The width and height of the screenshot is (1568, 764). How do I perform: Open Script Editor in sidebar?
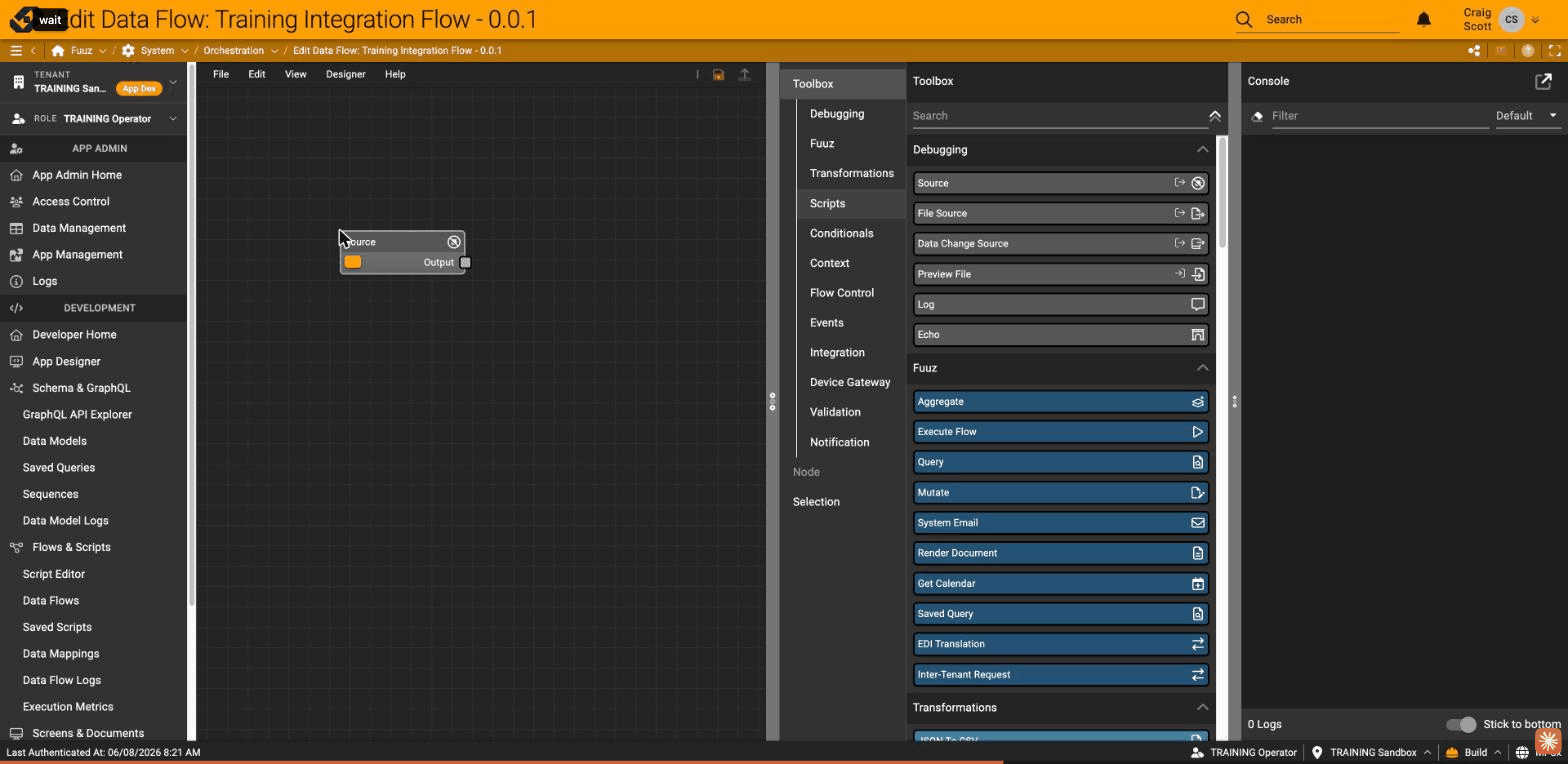point(54,574)
